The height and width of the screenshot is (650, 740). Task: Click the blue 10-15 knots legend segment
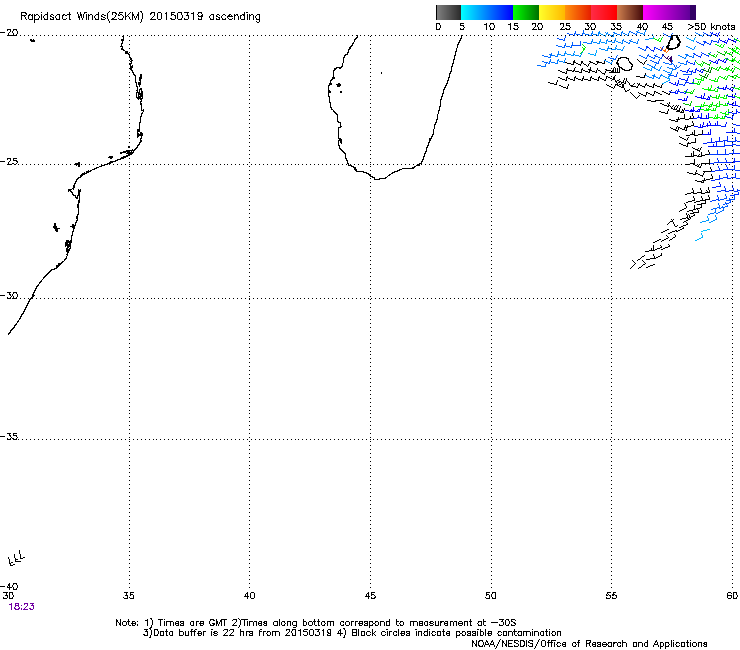click(500, 12)
